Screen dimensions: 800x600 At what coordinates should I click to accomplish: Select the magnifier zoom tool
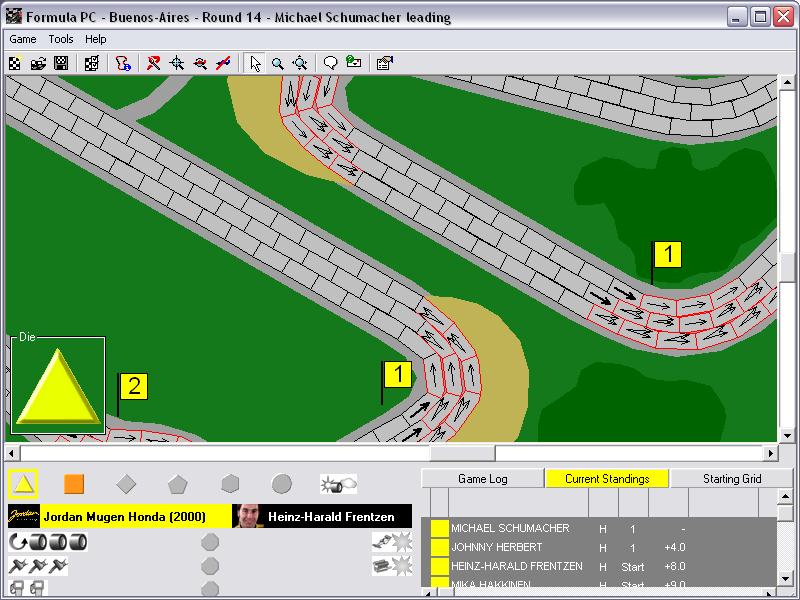[x=278, y=63]
